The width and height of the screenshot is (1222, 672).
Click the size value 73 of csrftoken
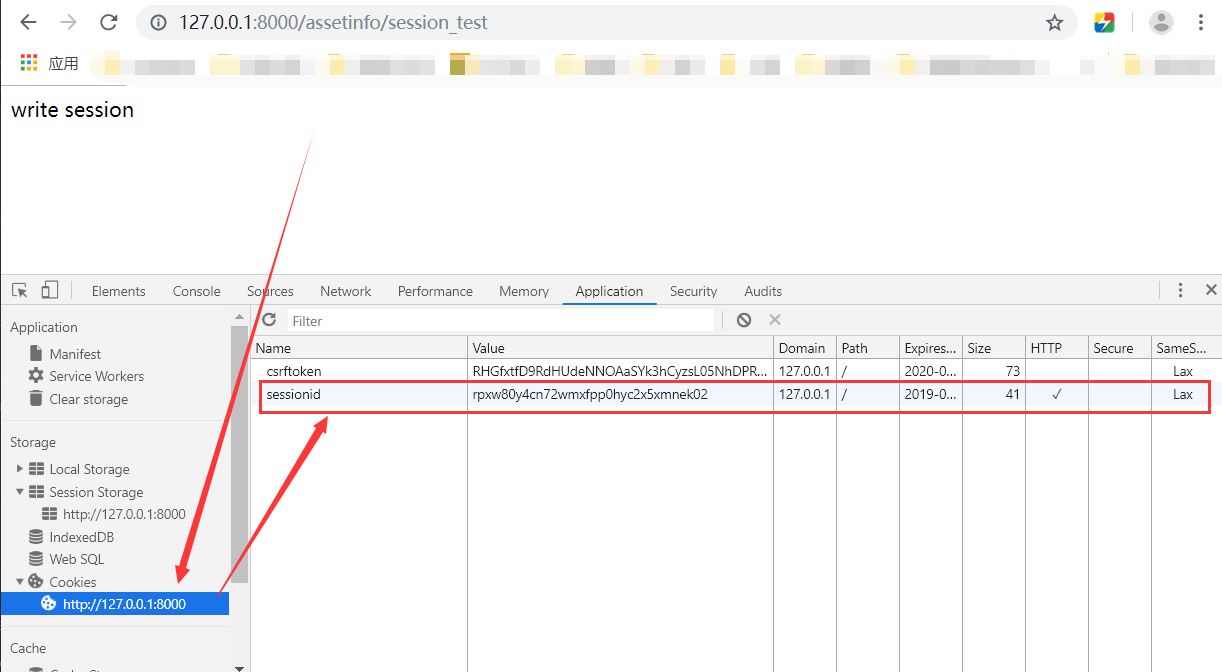[1013, 371]
